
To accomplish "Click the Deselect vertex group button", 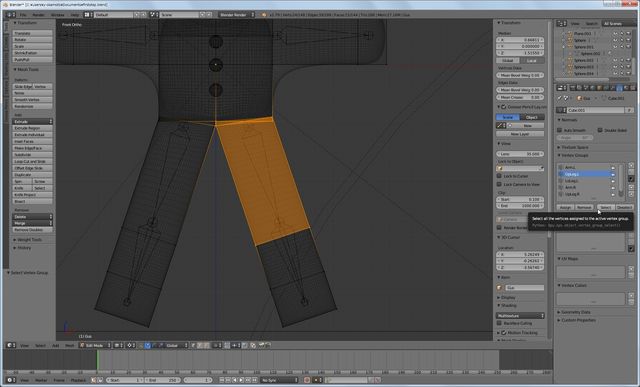I will (x=624, y=207).
